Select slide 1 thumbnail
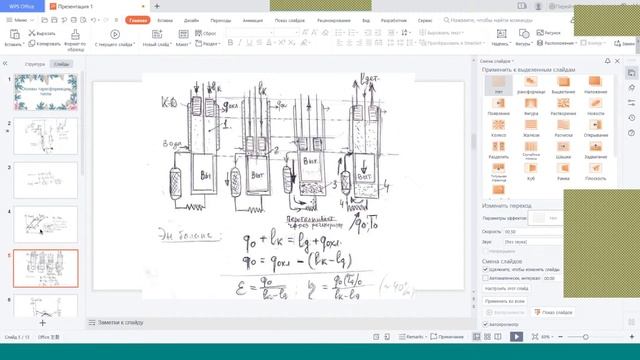640x360 pixels. coord(46,92)
